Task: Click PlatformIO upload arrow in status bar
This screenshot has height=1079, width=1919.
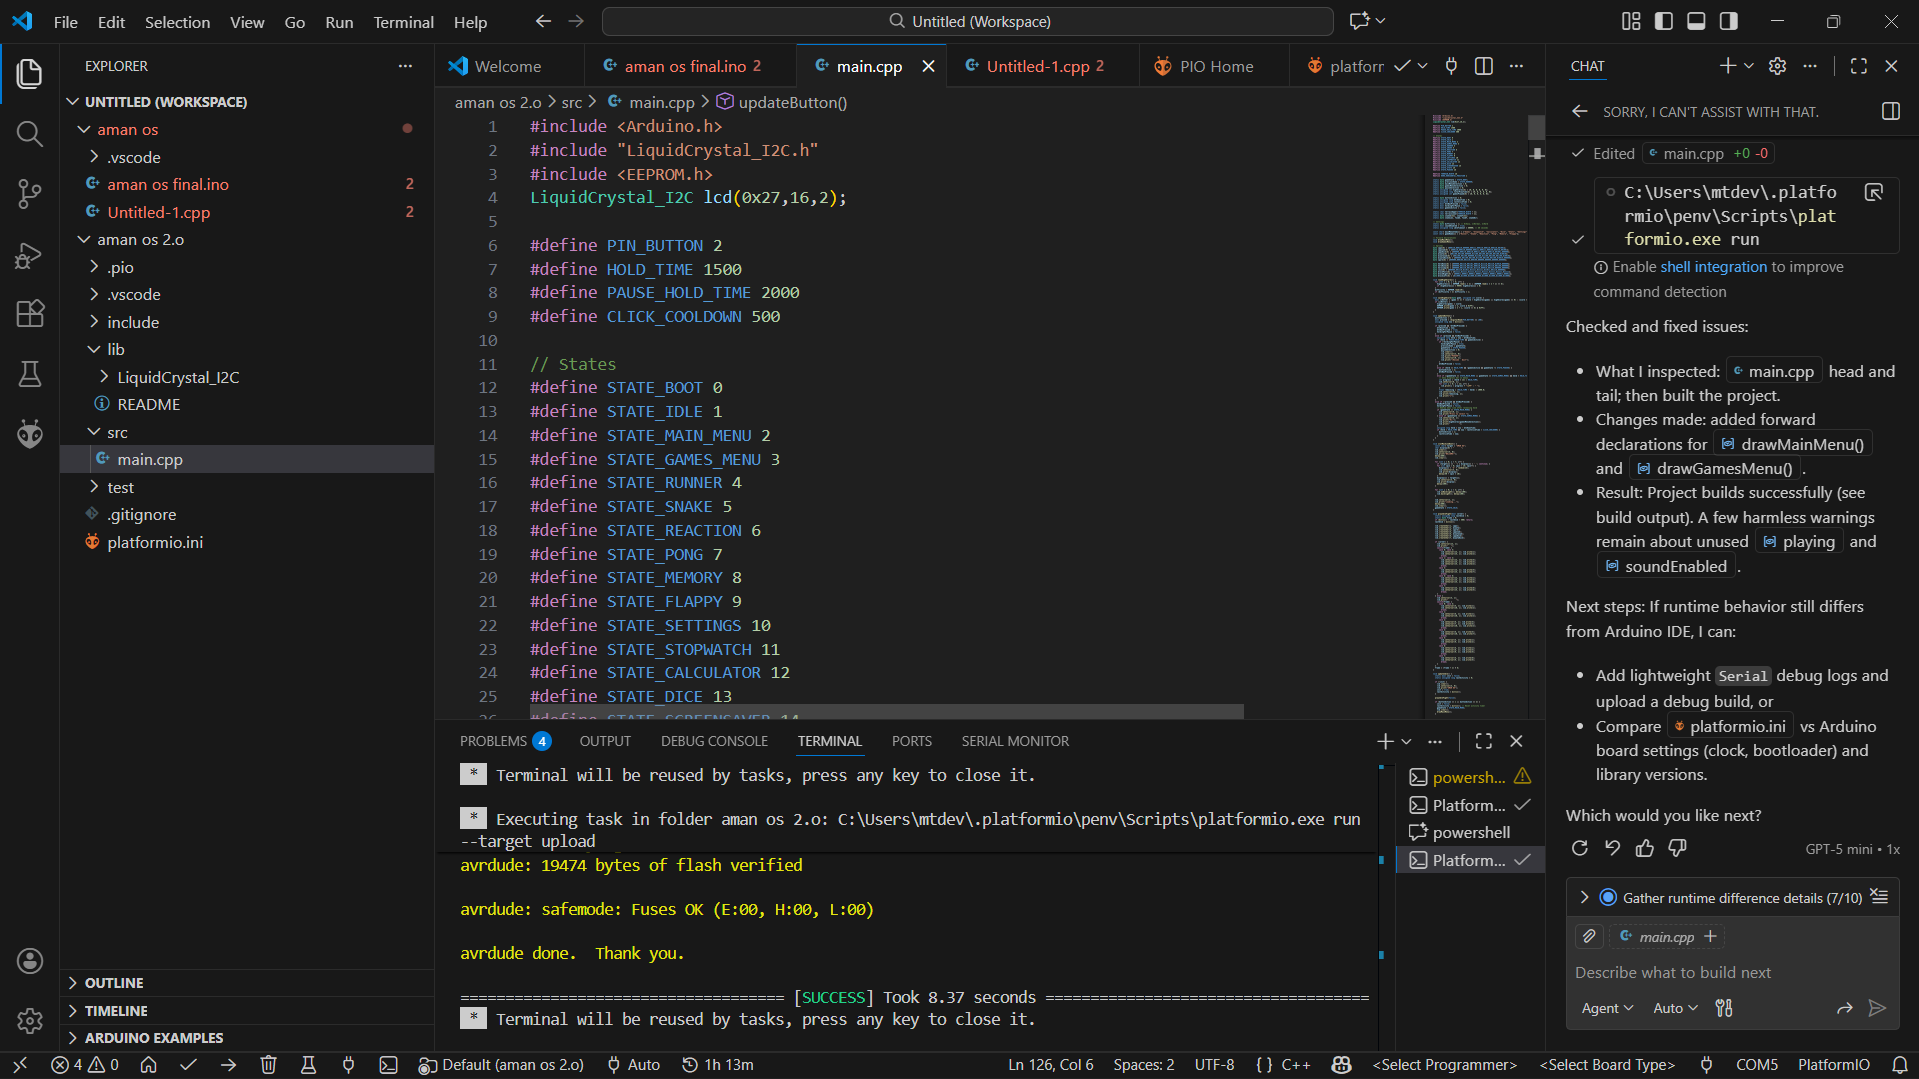Action: click(x=228, y=1065)
